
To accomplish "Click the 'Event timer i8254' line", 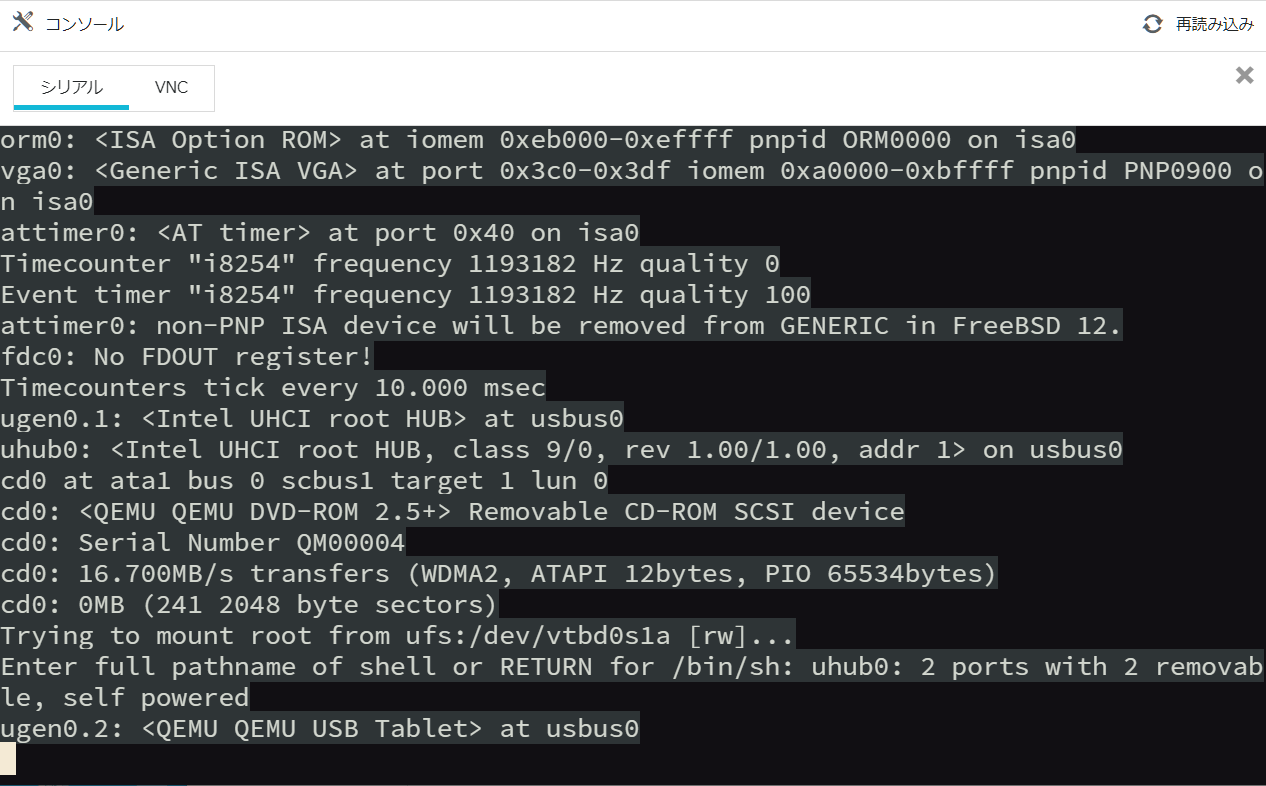I will pyautogui.click(x=406, y=294).
